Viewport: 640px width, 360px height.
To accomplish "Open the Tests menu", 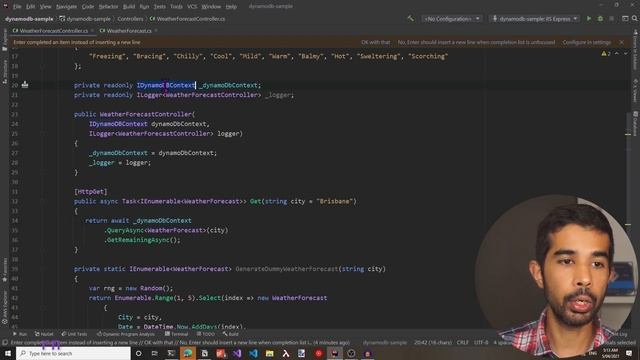I will 160,7.
